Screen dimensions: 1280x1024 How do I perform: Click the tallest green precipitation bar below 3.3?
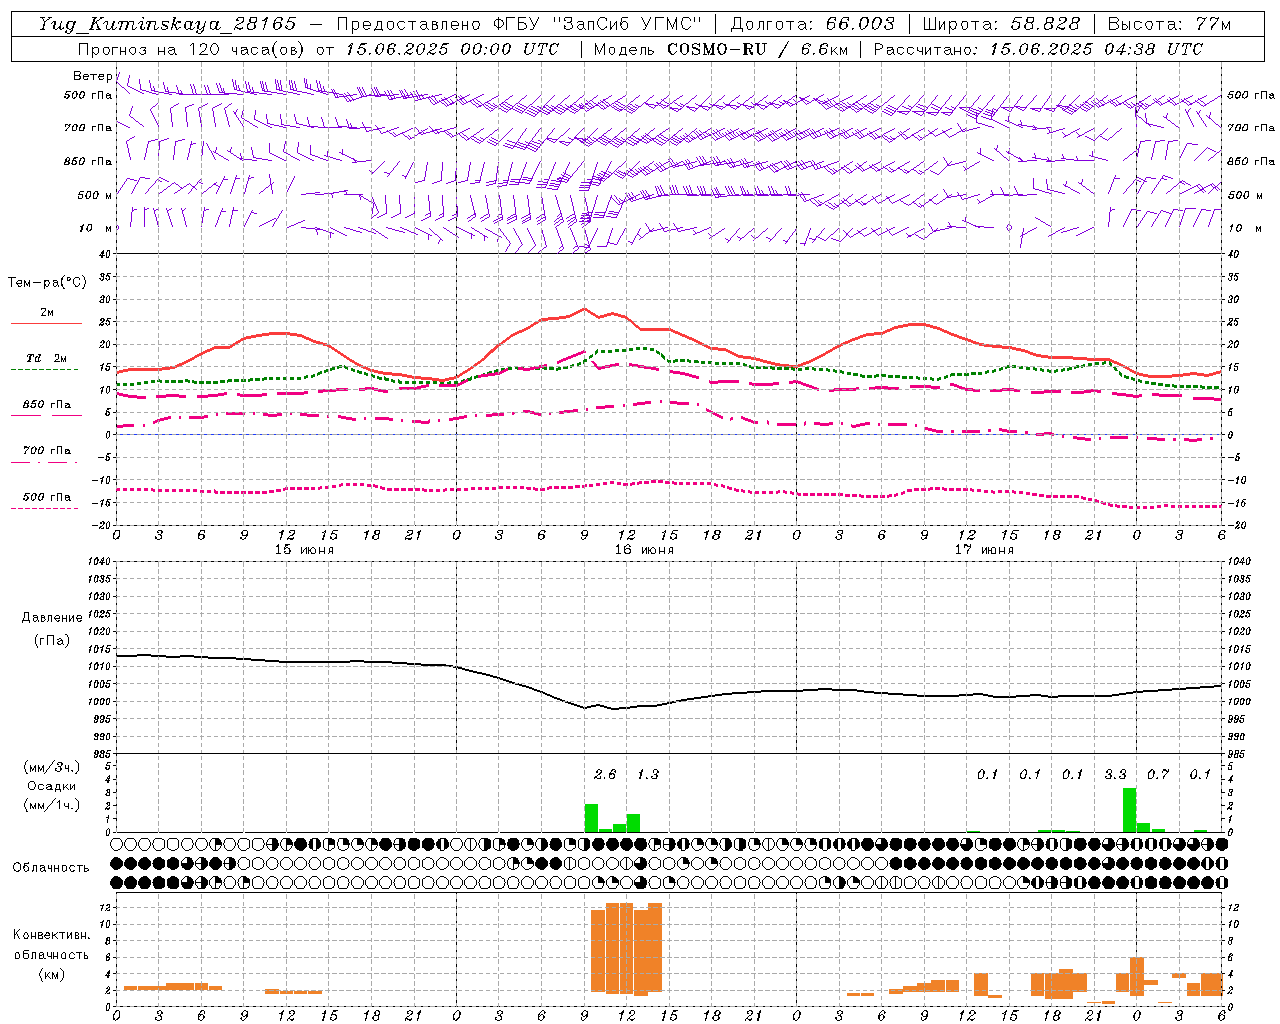point(1129,810)
